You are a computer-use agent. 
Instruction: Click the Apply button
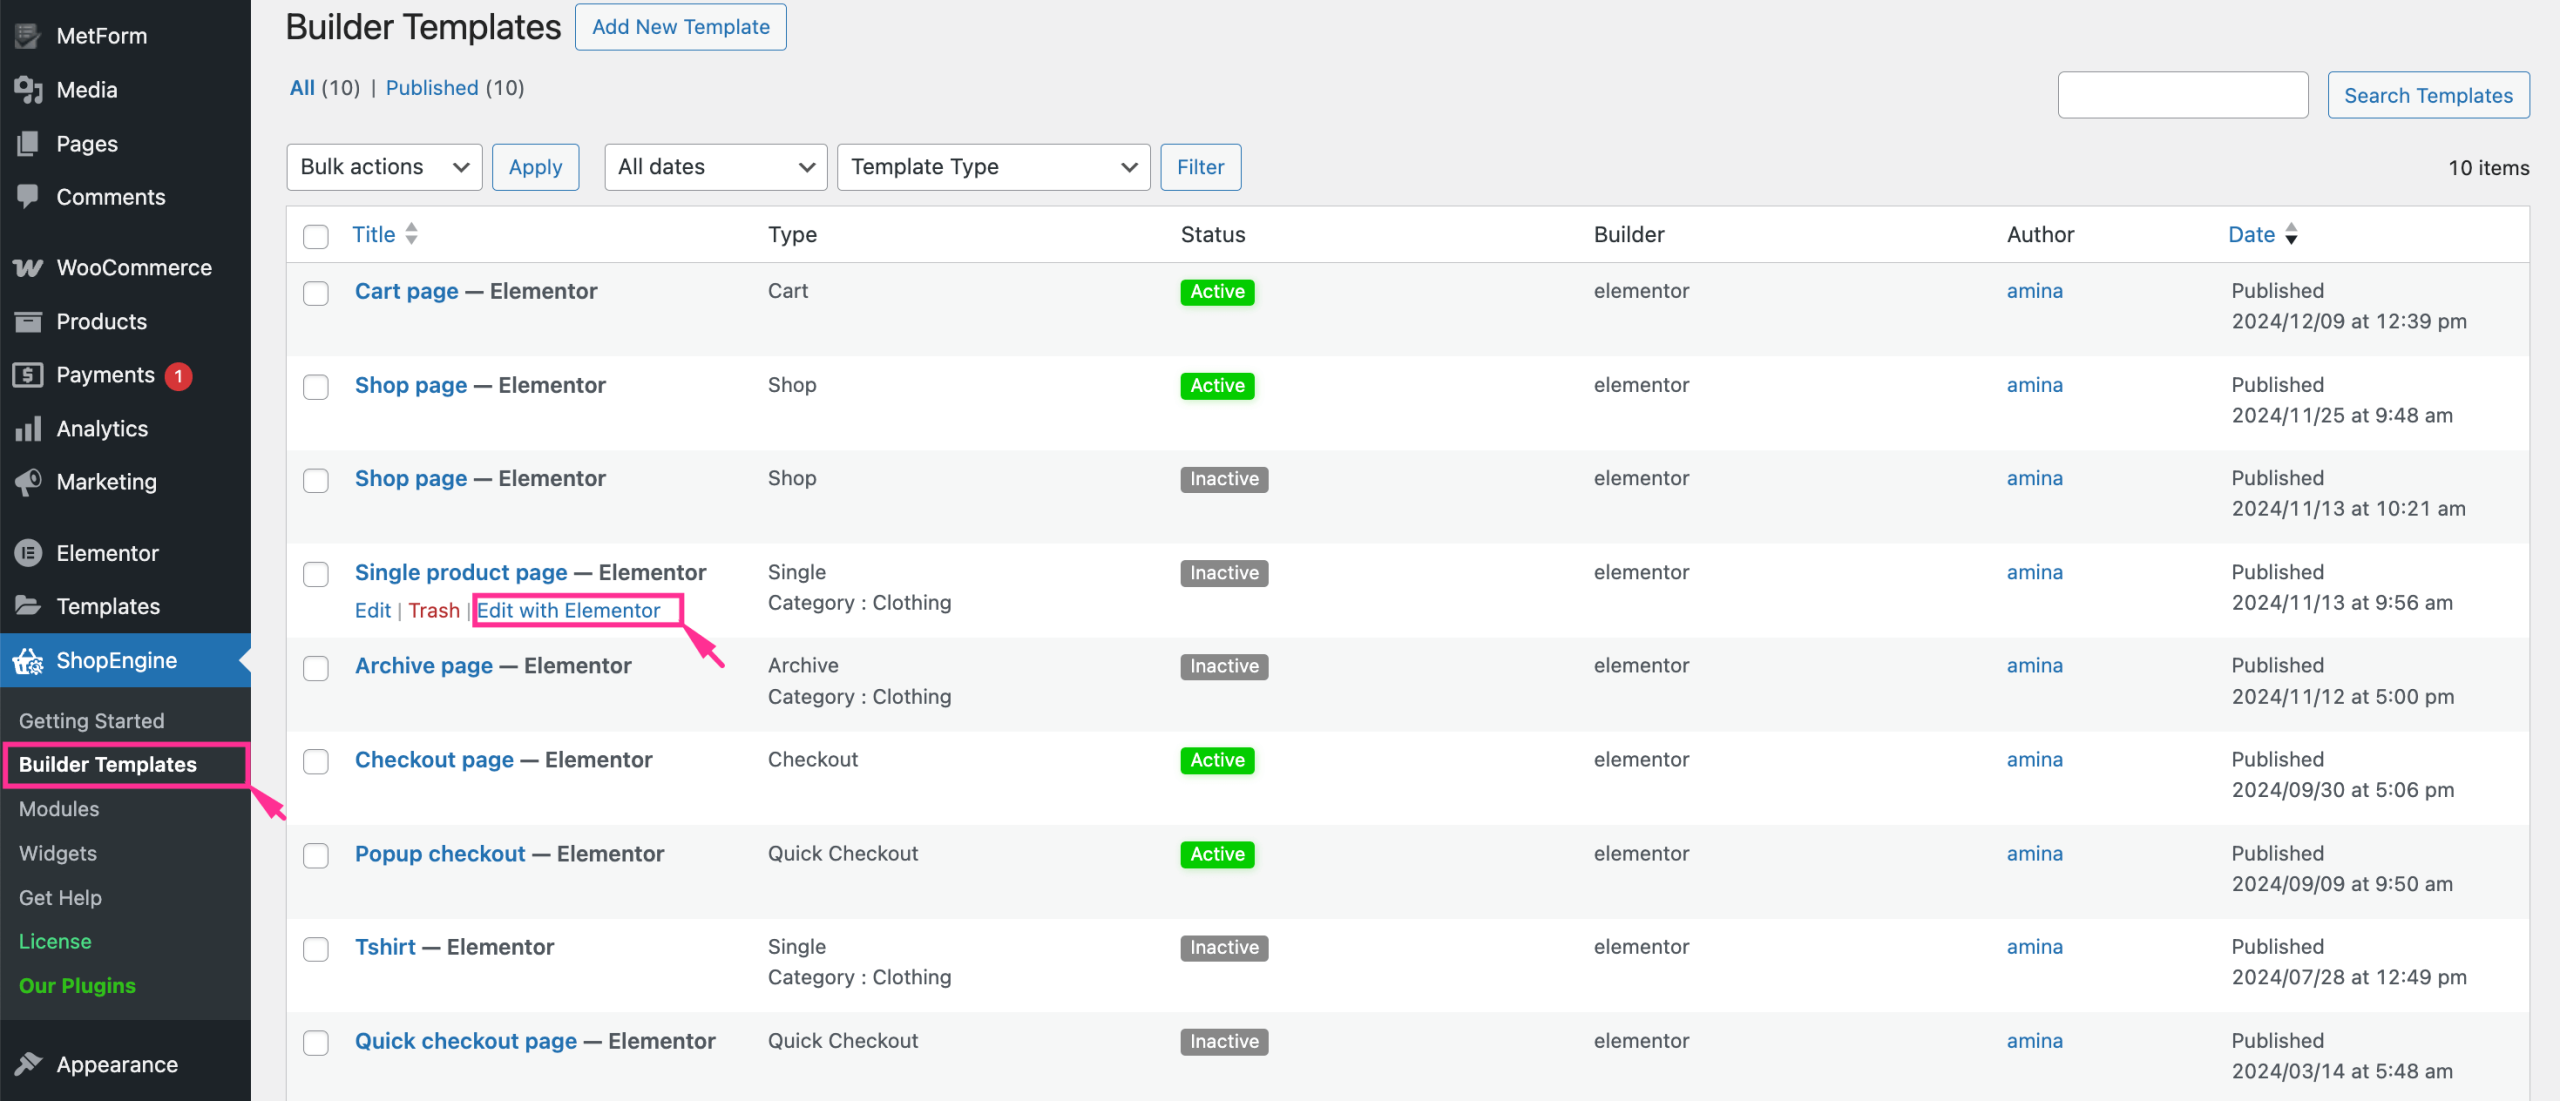(x=536, y=167)
